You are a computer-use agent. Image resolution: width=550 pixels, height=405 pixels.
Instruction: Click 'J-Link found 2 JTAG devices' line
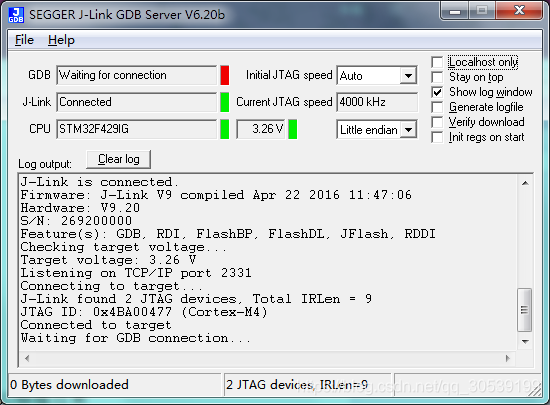pos(196,299)
